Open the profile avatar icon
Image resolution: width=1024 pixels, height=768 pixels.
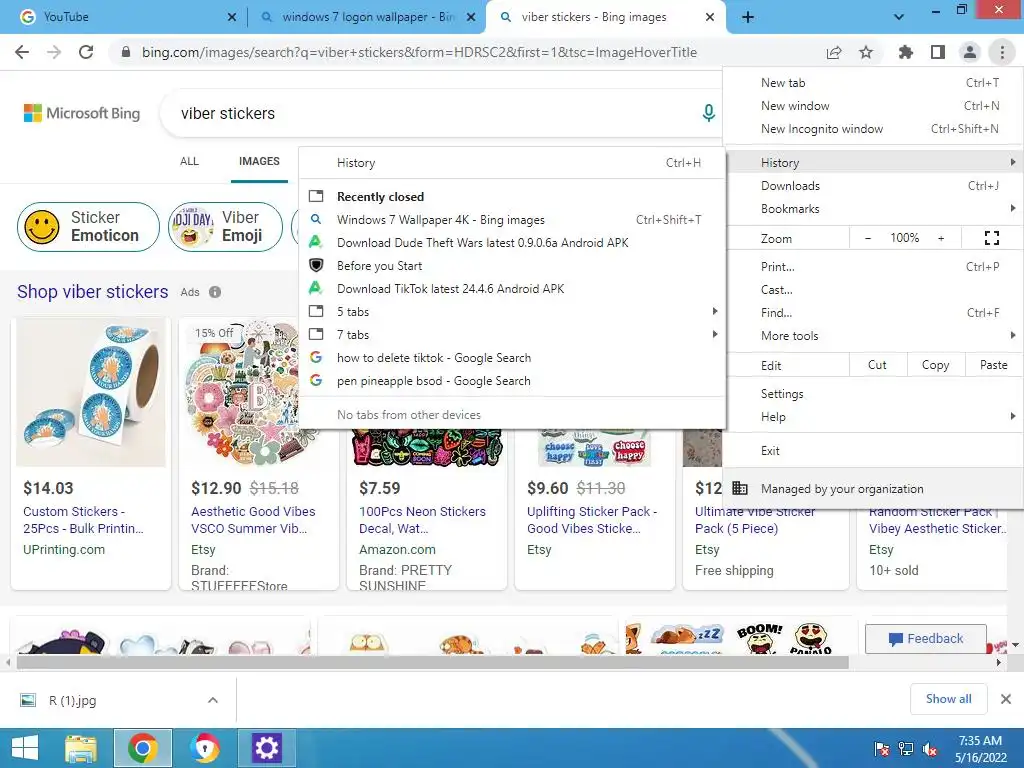[970, 52]
